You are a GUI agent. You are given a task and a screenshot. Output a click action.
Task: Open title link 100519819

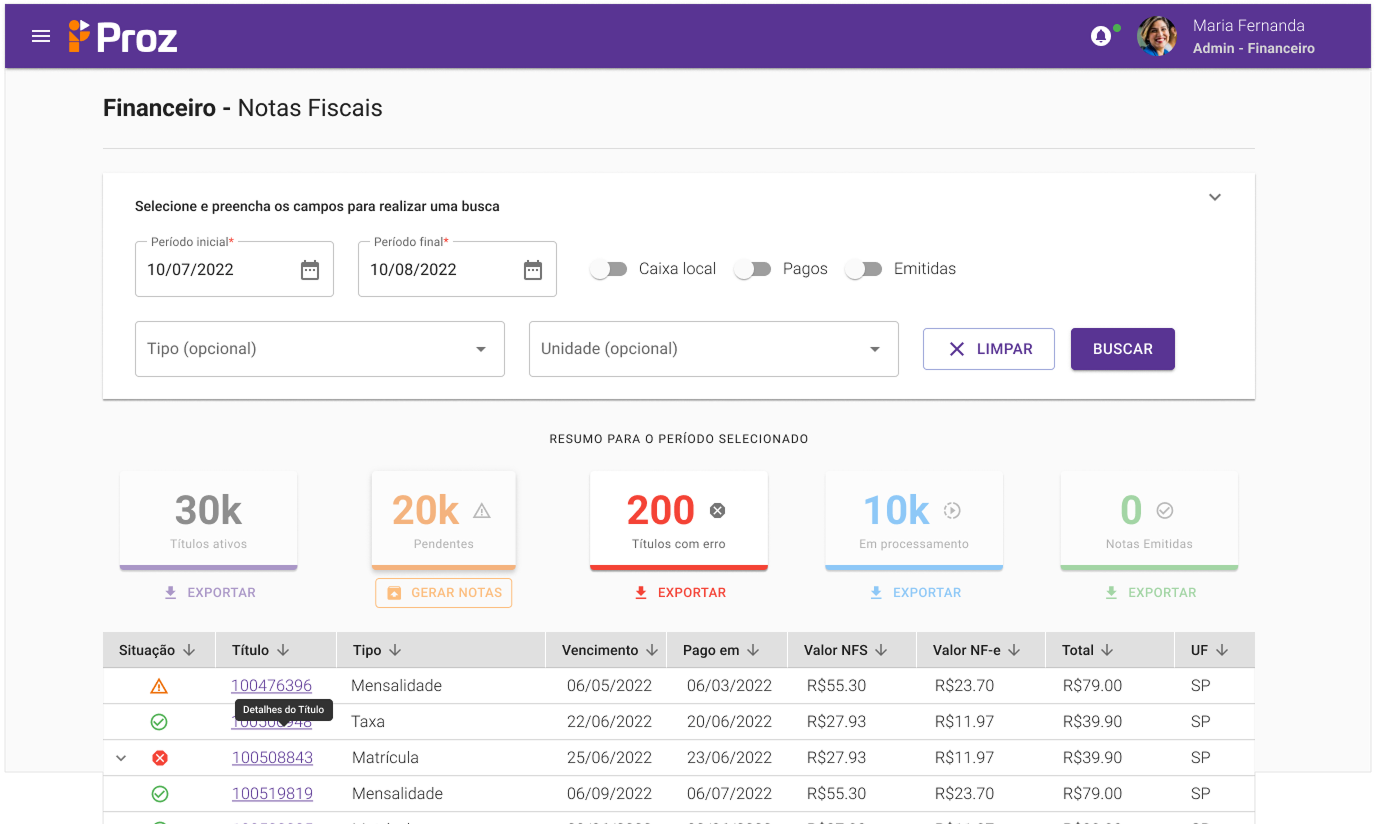point(272,794)
